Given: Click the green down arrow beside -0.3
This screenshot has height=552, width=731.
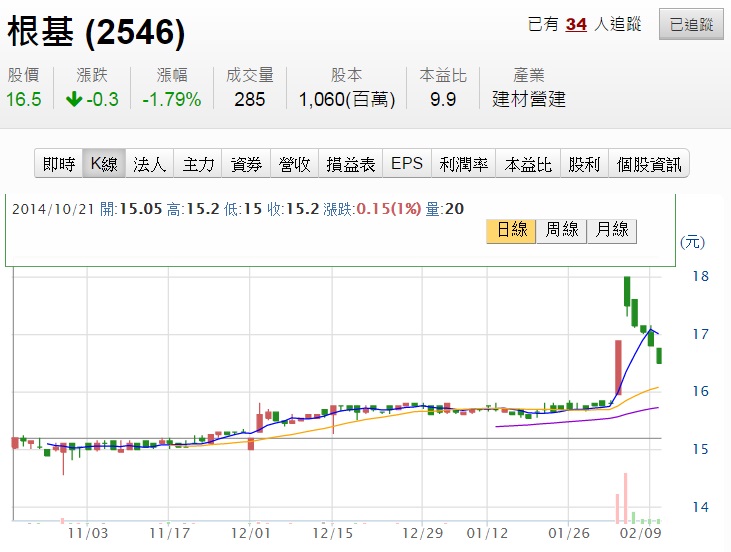Looking at the screenshot, I should coord(74,99).
